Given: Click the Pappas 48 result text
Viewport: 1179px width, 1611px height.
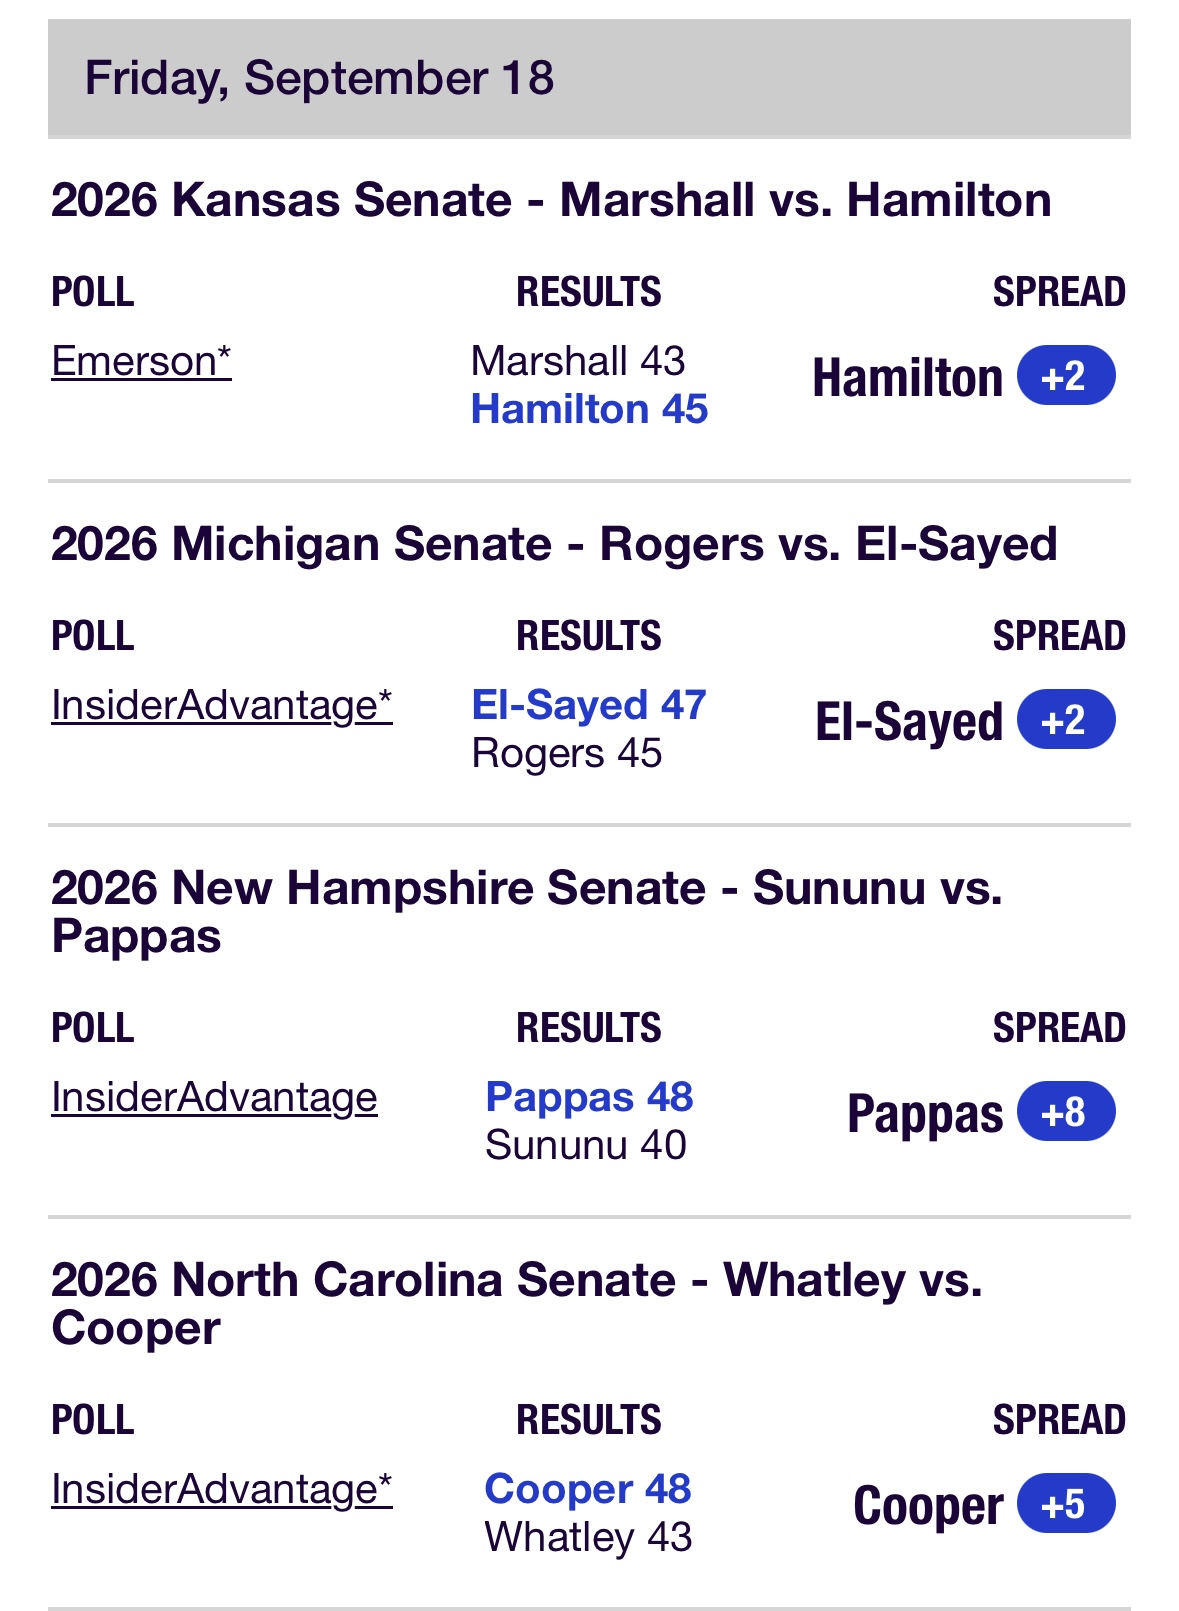Looking at the screenshot, I should pyautogui.click(x=589, y=1097).
